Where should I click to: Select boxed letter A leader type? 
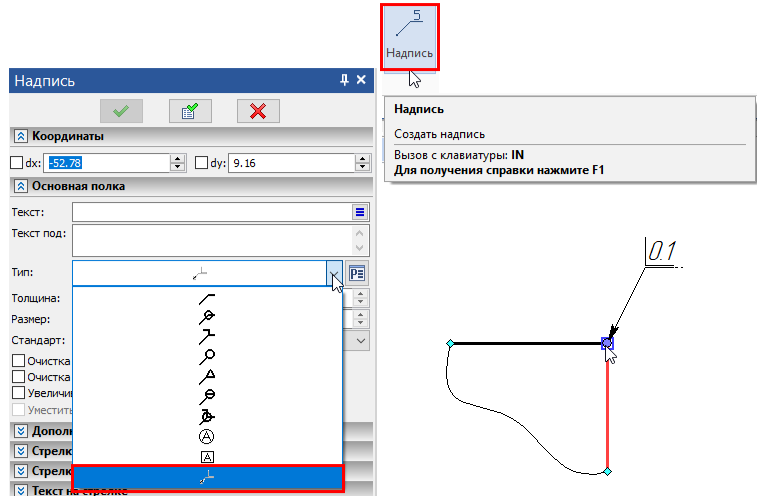pyautogui.click(x=208, y=456)
